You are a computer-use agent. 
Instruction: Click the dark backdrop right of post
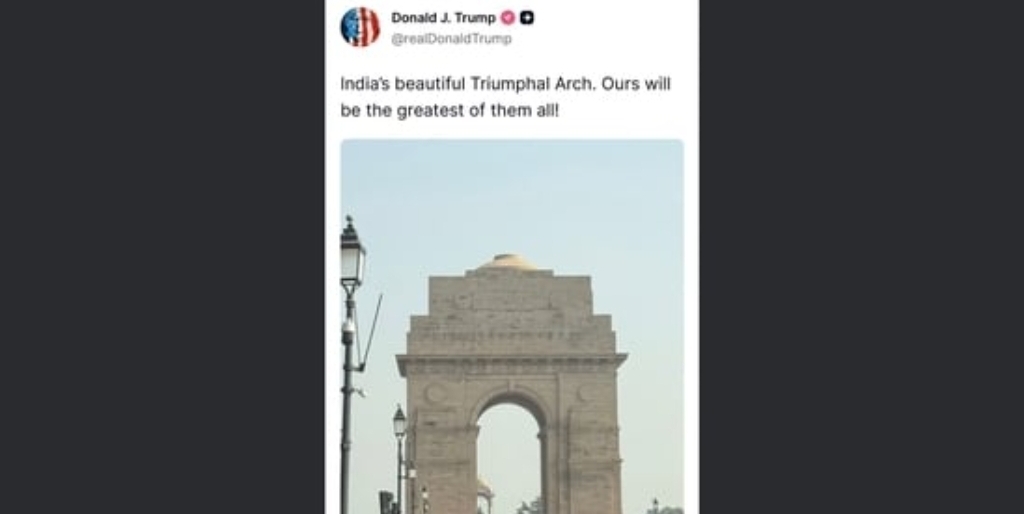click(x=861, y=257)
